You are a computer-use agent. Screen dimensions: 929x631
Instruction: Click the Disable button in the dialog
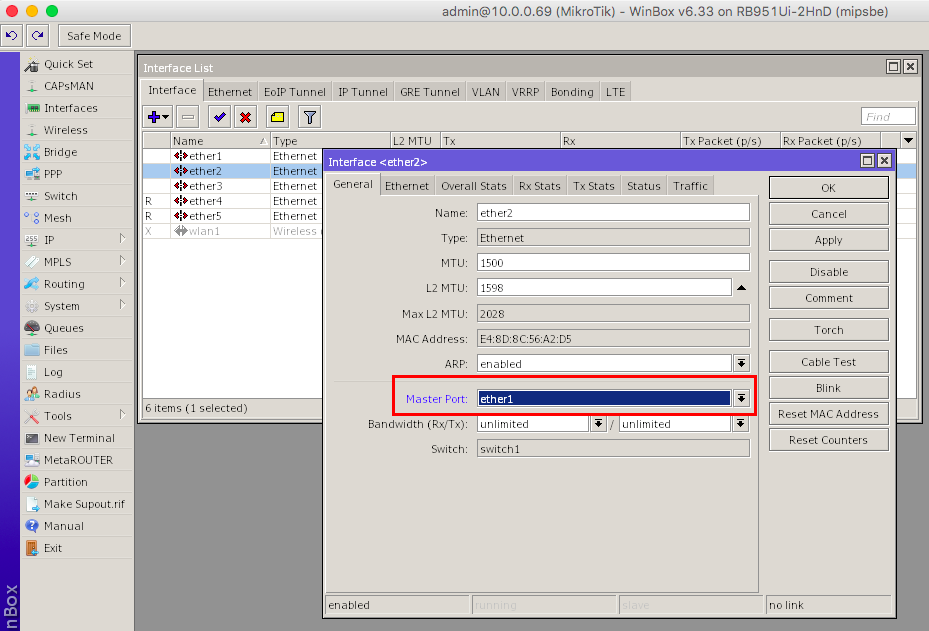pos(828,272)
